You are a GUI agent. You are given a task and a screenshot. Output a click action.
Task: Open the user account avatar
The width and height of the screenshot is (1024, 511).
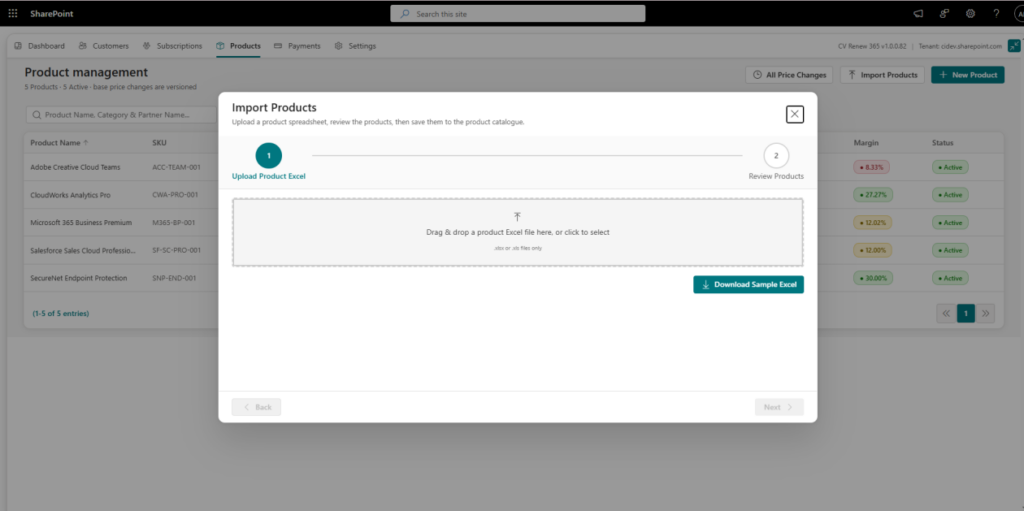coord(1019,13)
